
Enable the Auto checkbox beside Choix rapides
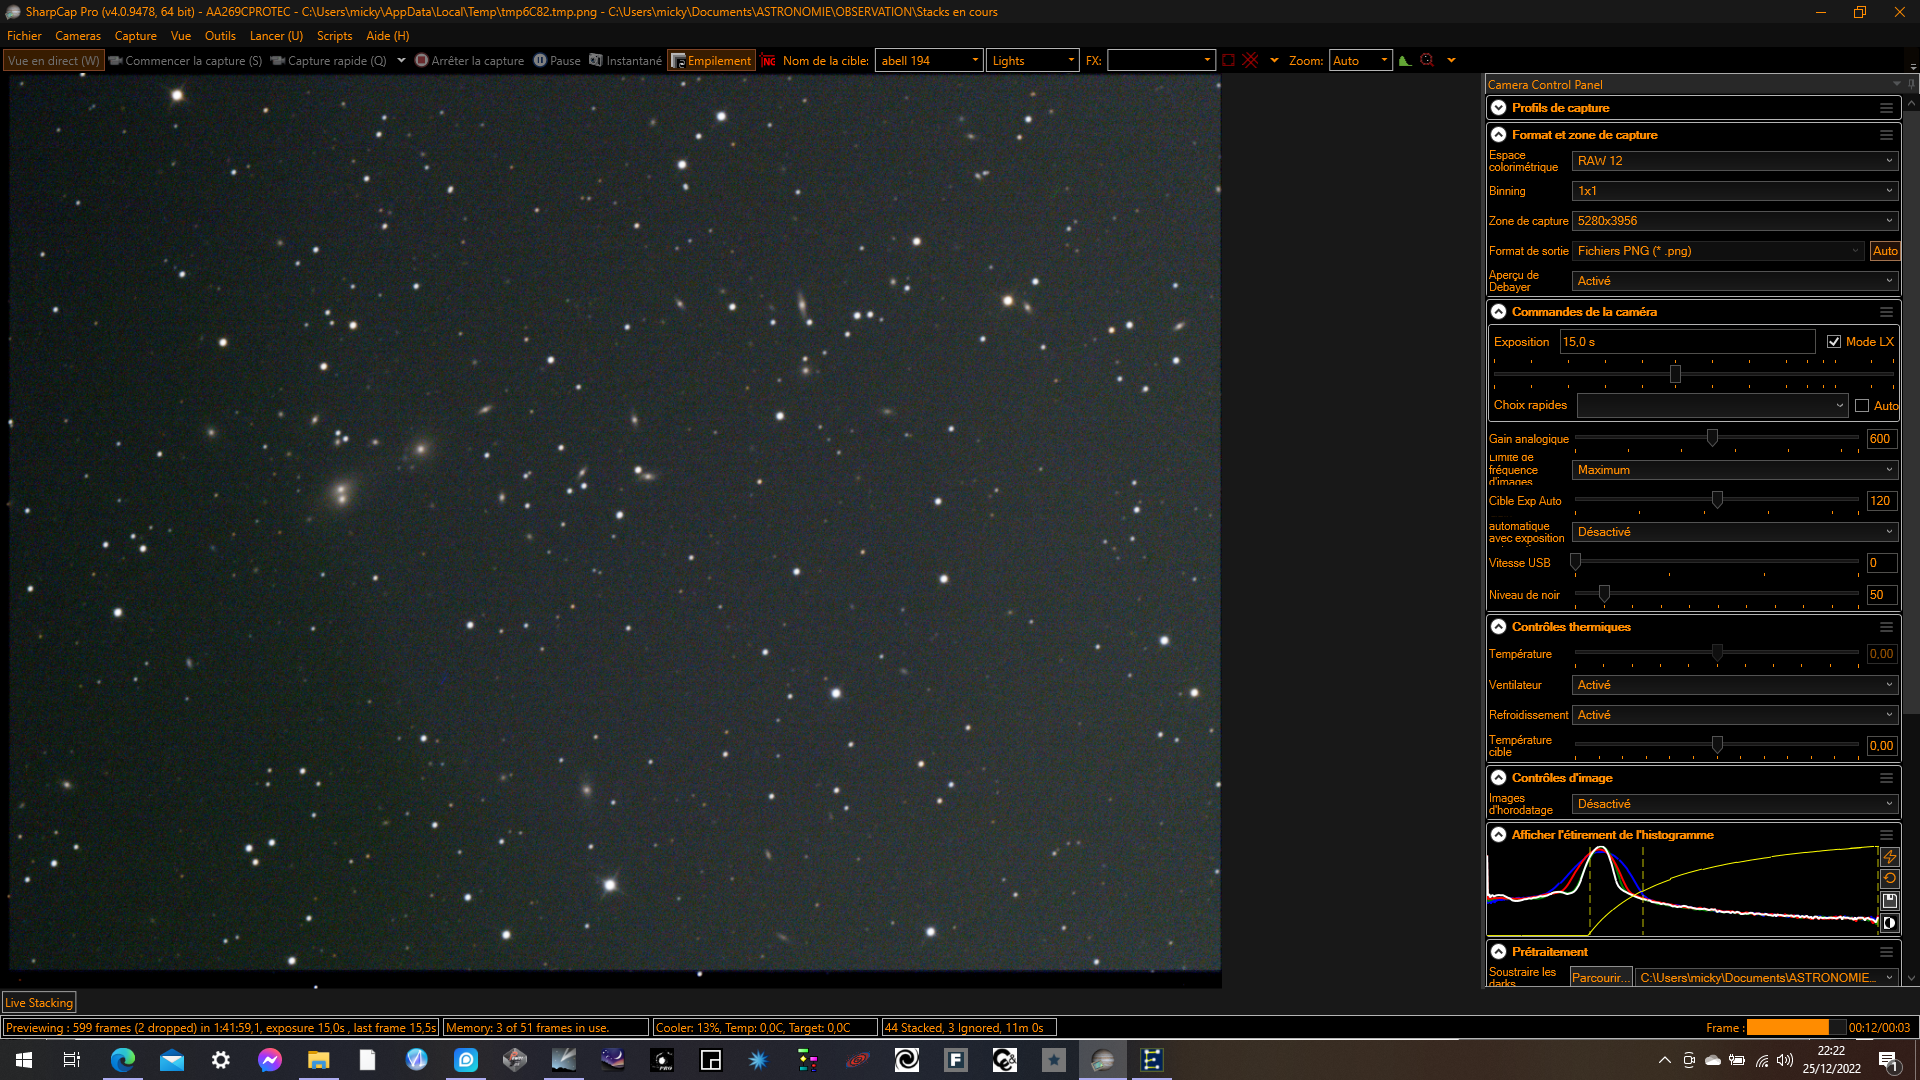(x=1862, y=406)
